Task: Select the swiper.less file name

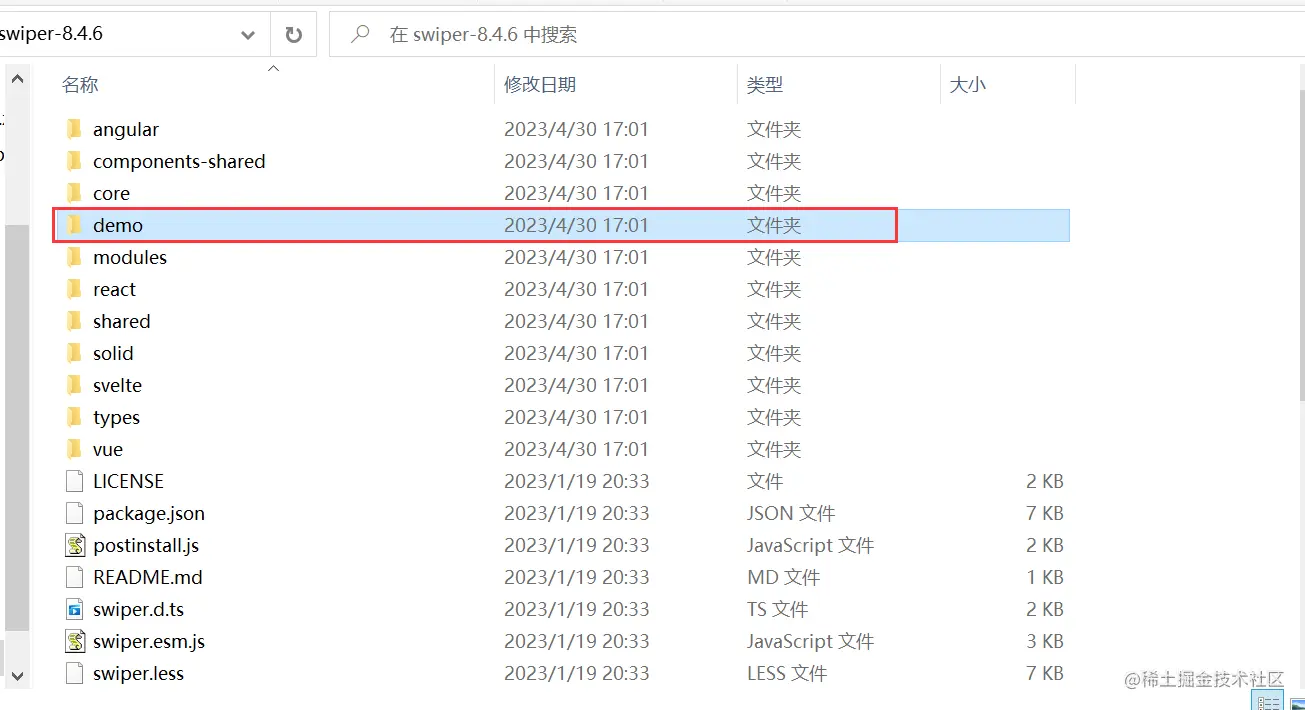Action: tap(139, 674)
